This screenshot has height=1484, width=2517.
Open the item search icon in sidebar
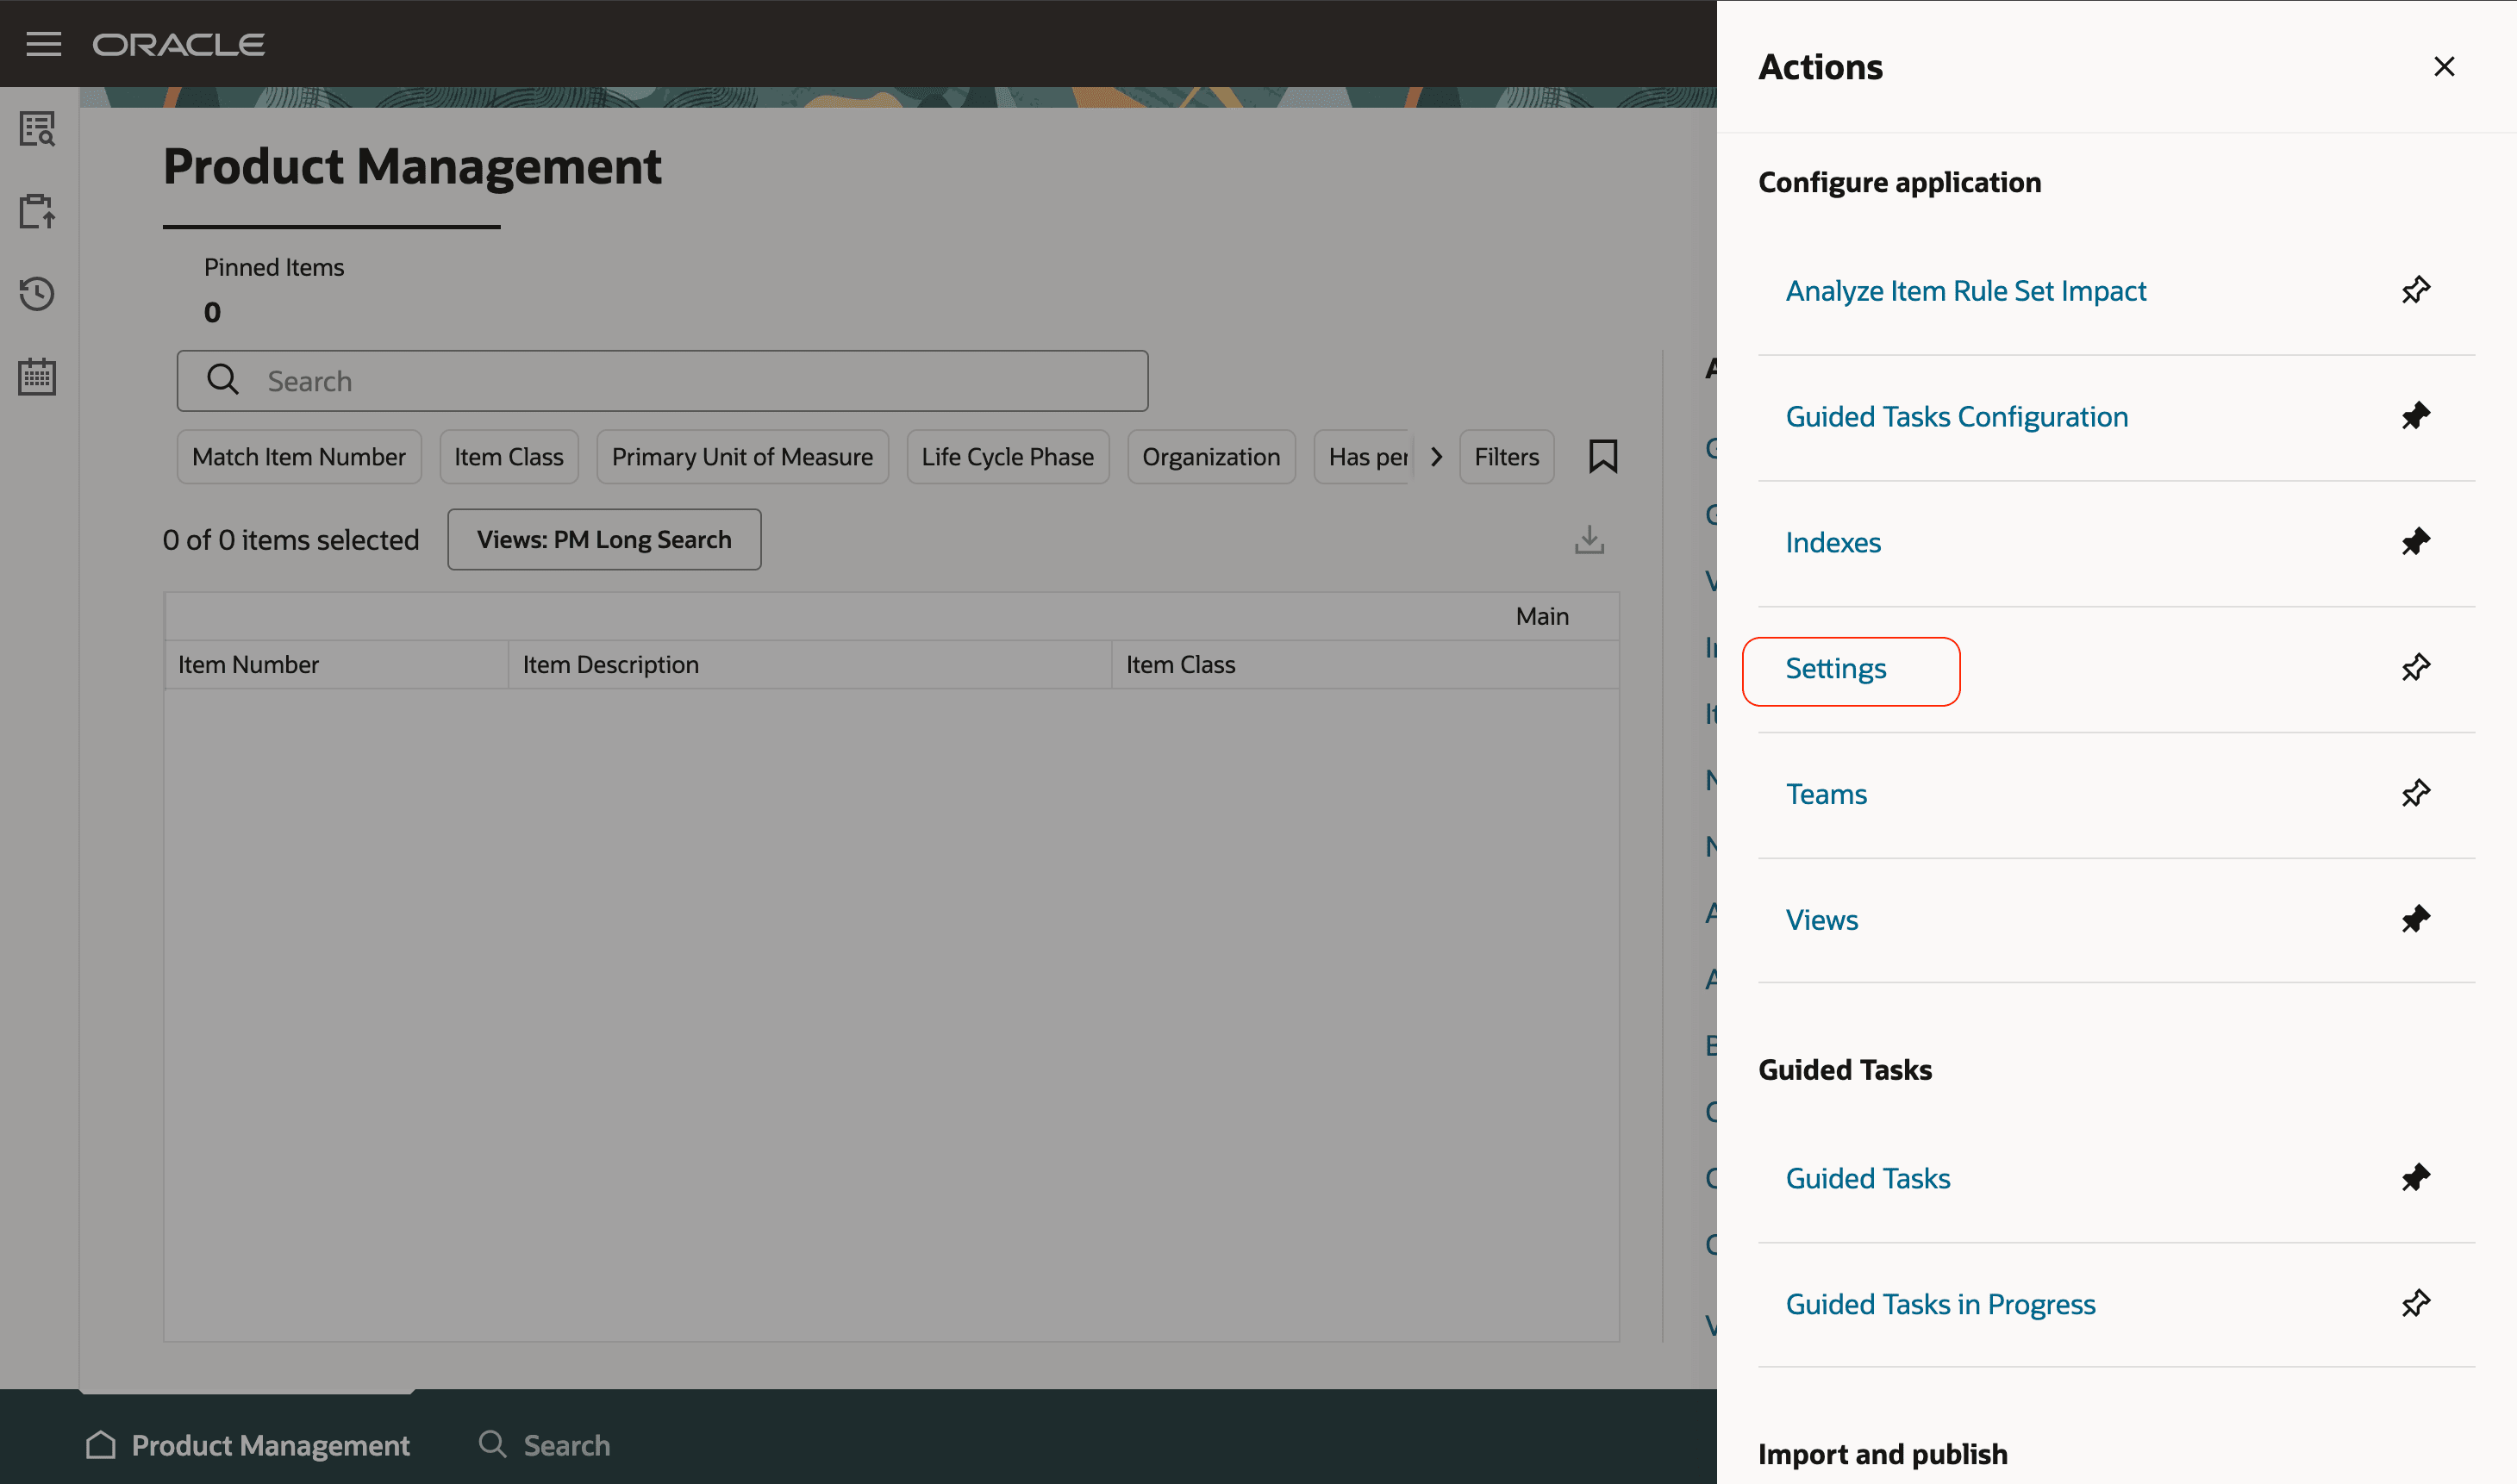(x=37, y=129)
